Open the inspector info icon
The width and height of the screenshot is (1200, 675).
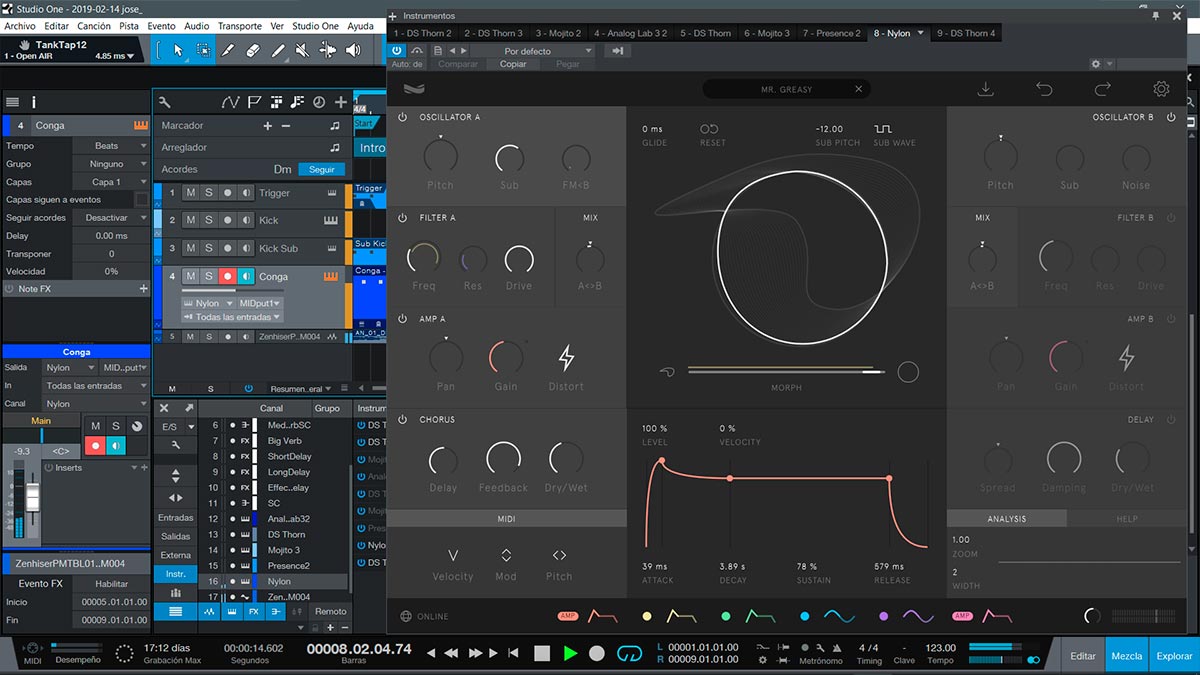pos(34,102)
